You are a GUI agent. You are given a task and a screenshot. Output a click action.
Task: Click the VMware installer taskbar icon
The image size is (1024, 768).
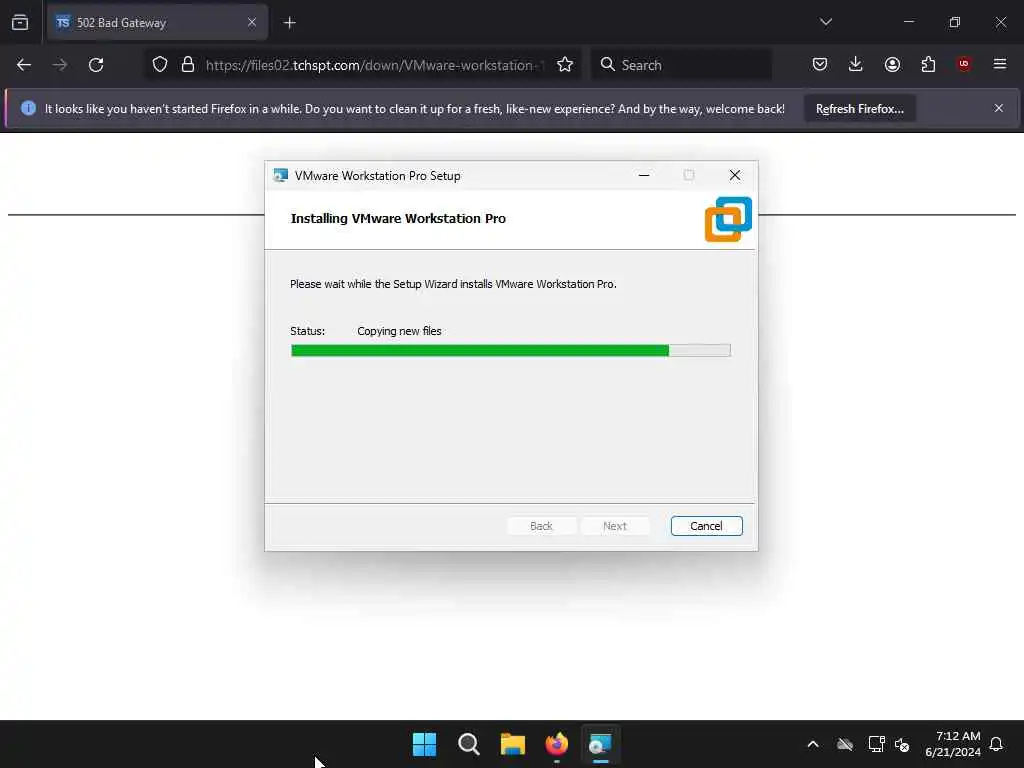click(600, 744)
